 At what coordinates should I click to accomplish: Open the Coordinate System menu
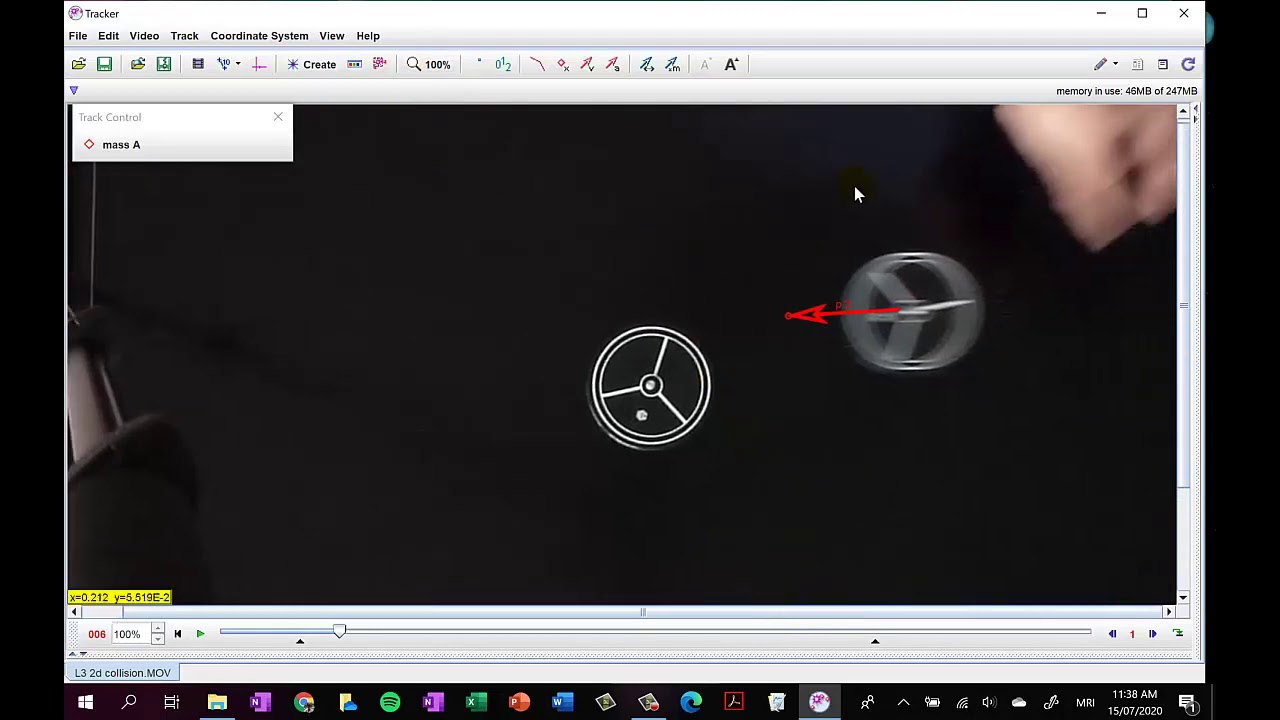259,36
